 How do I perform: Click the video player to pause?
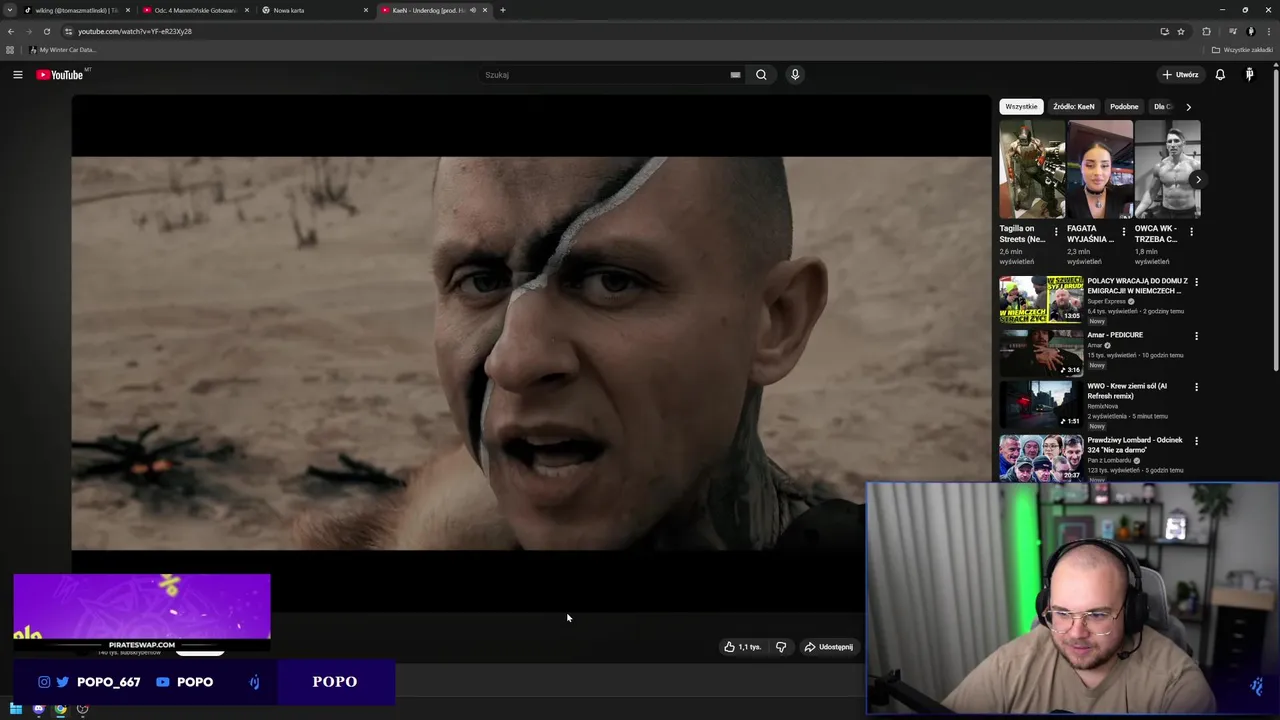click(531, 353)
